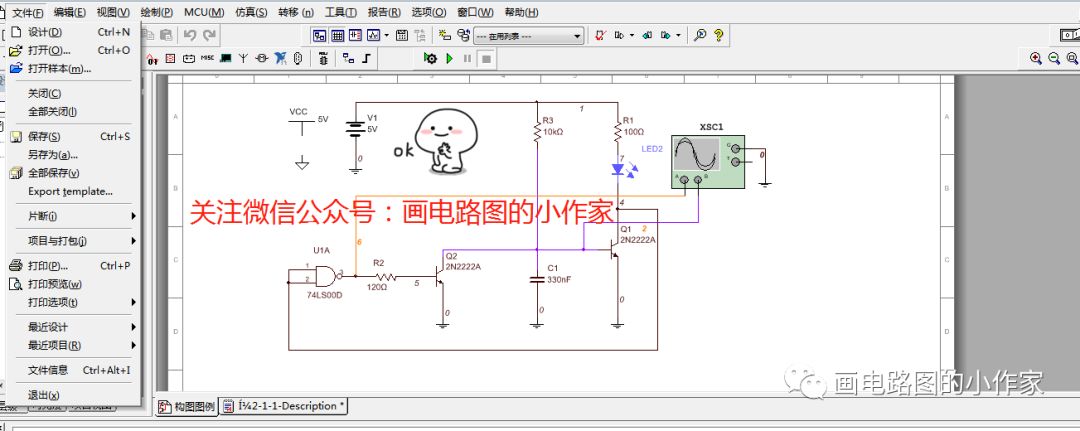Open the Postprocessor icon

click(x=402, y=35)
